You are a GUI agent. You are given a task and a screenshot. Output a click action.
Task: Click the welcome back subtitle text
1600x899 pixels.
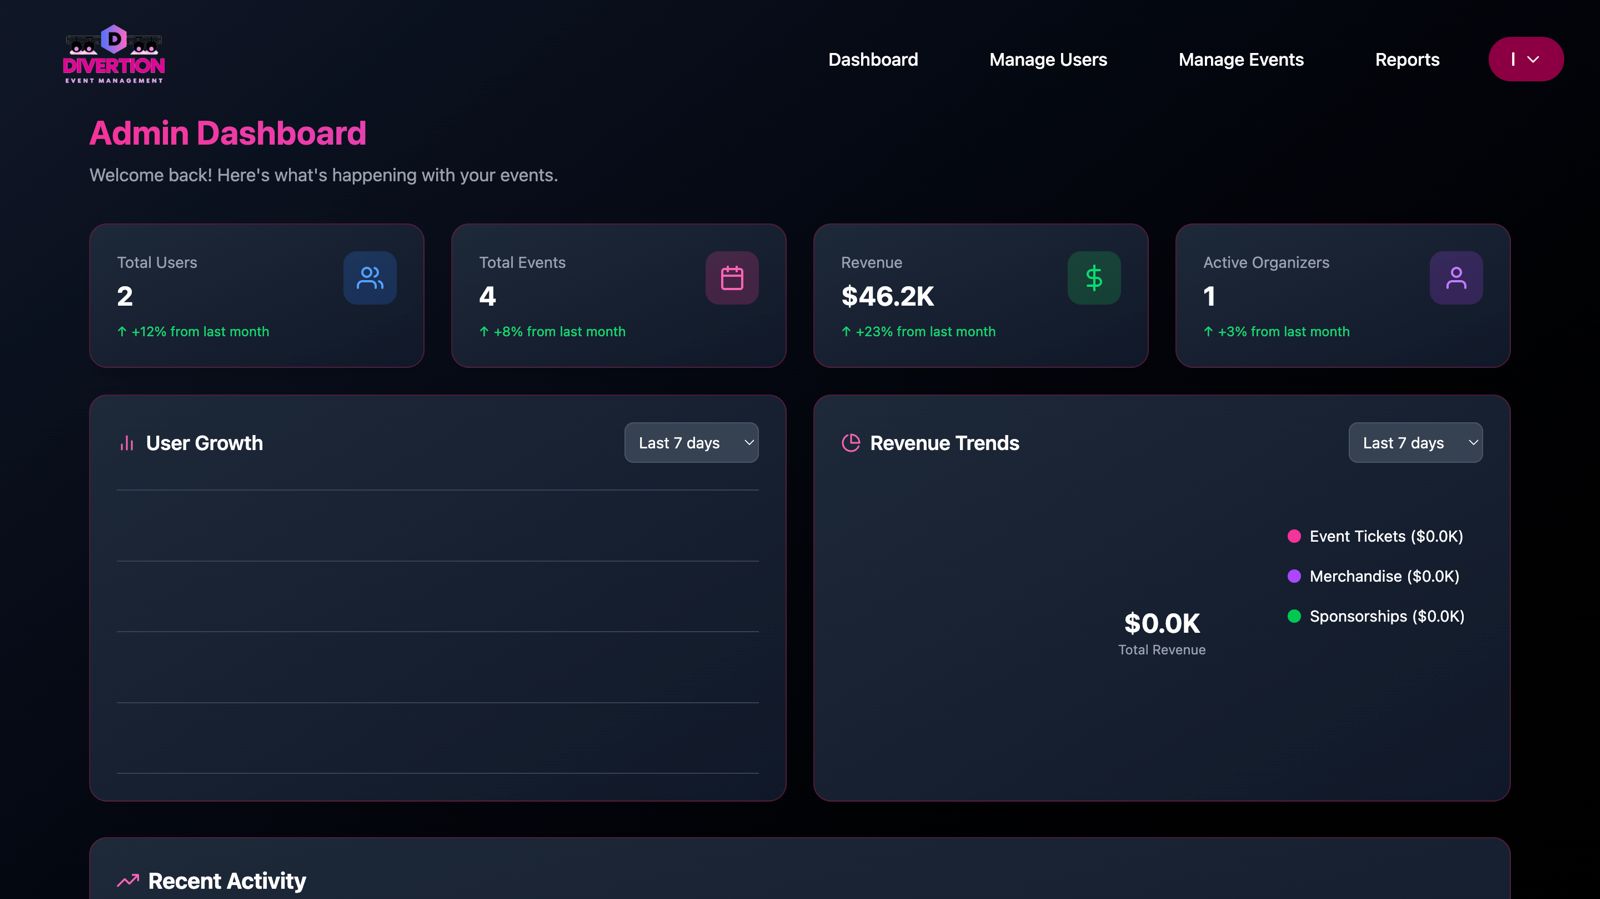324,175
